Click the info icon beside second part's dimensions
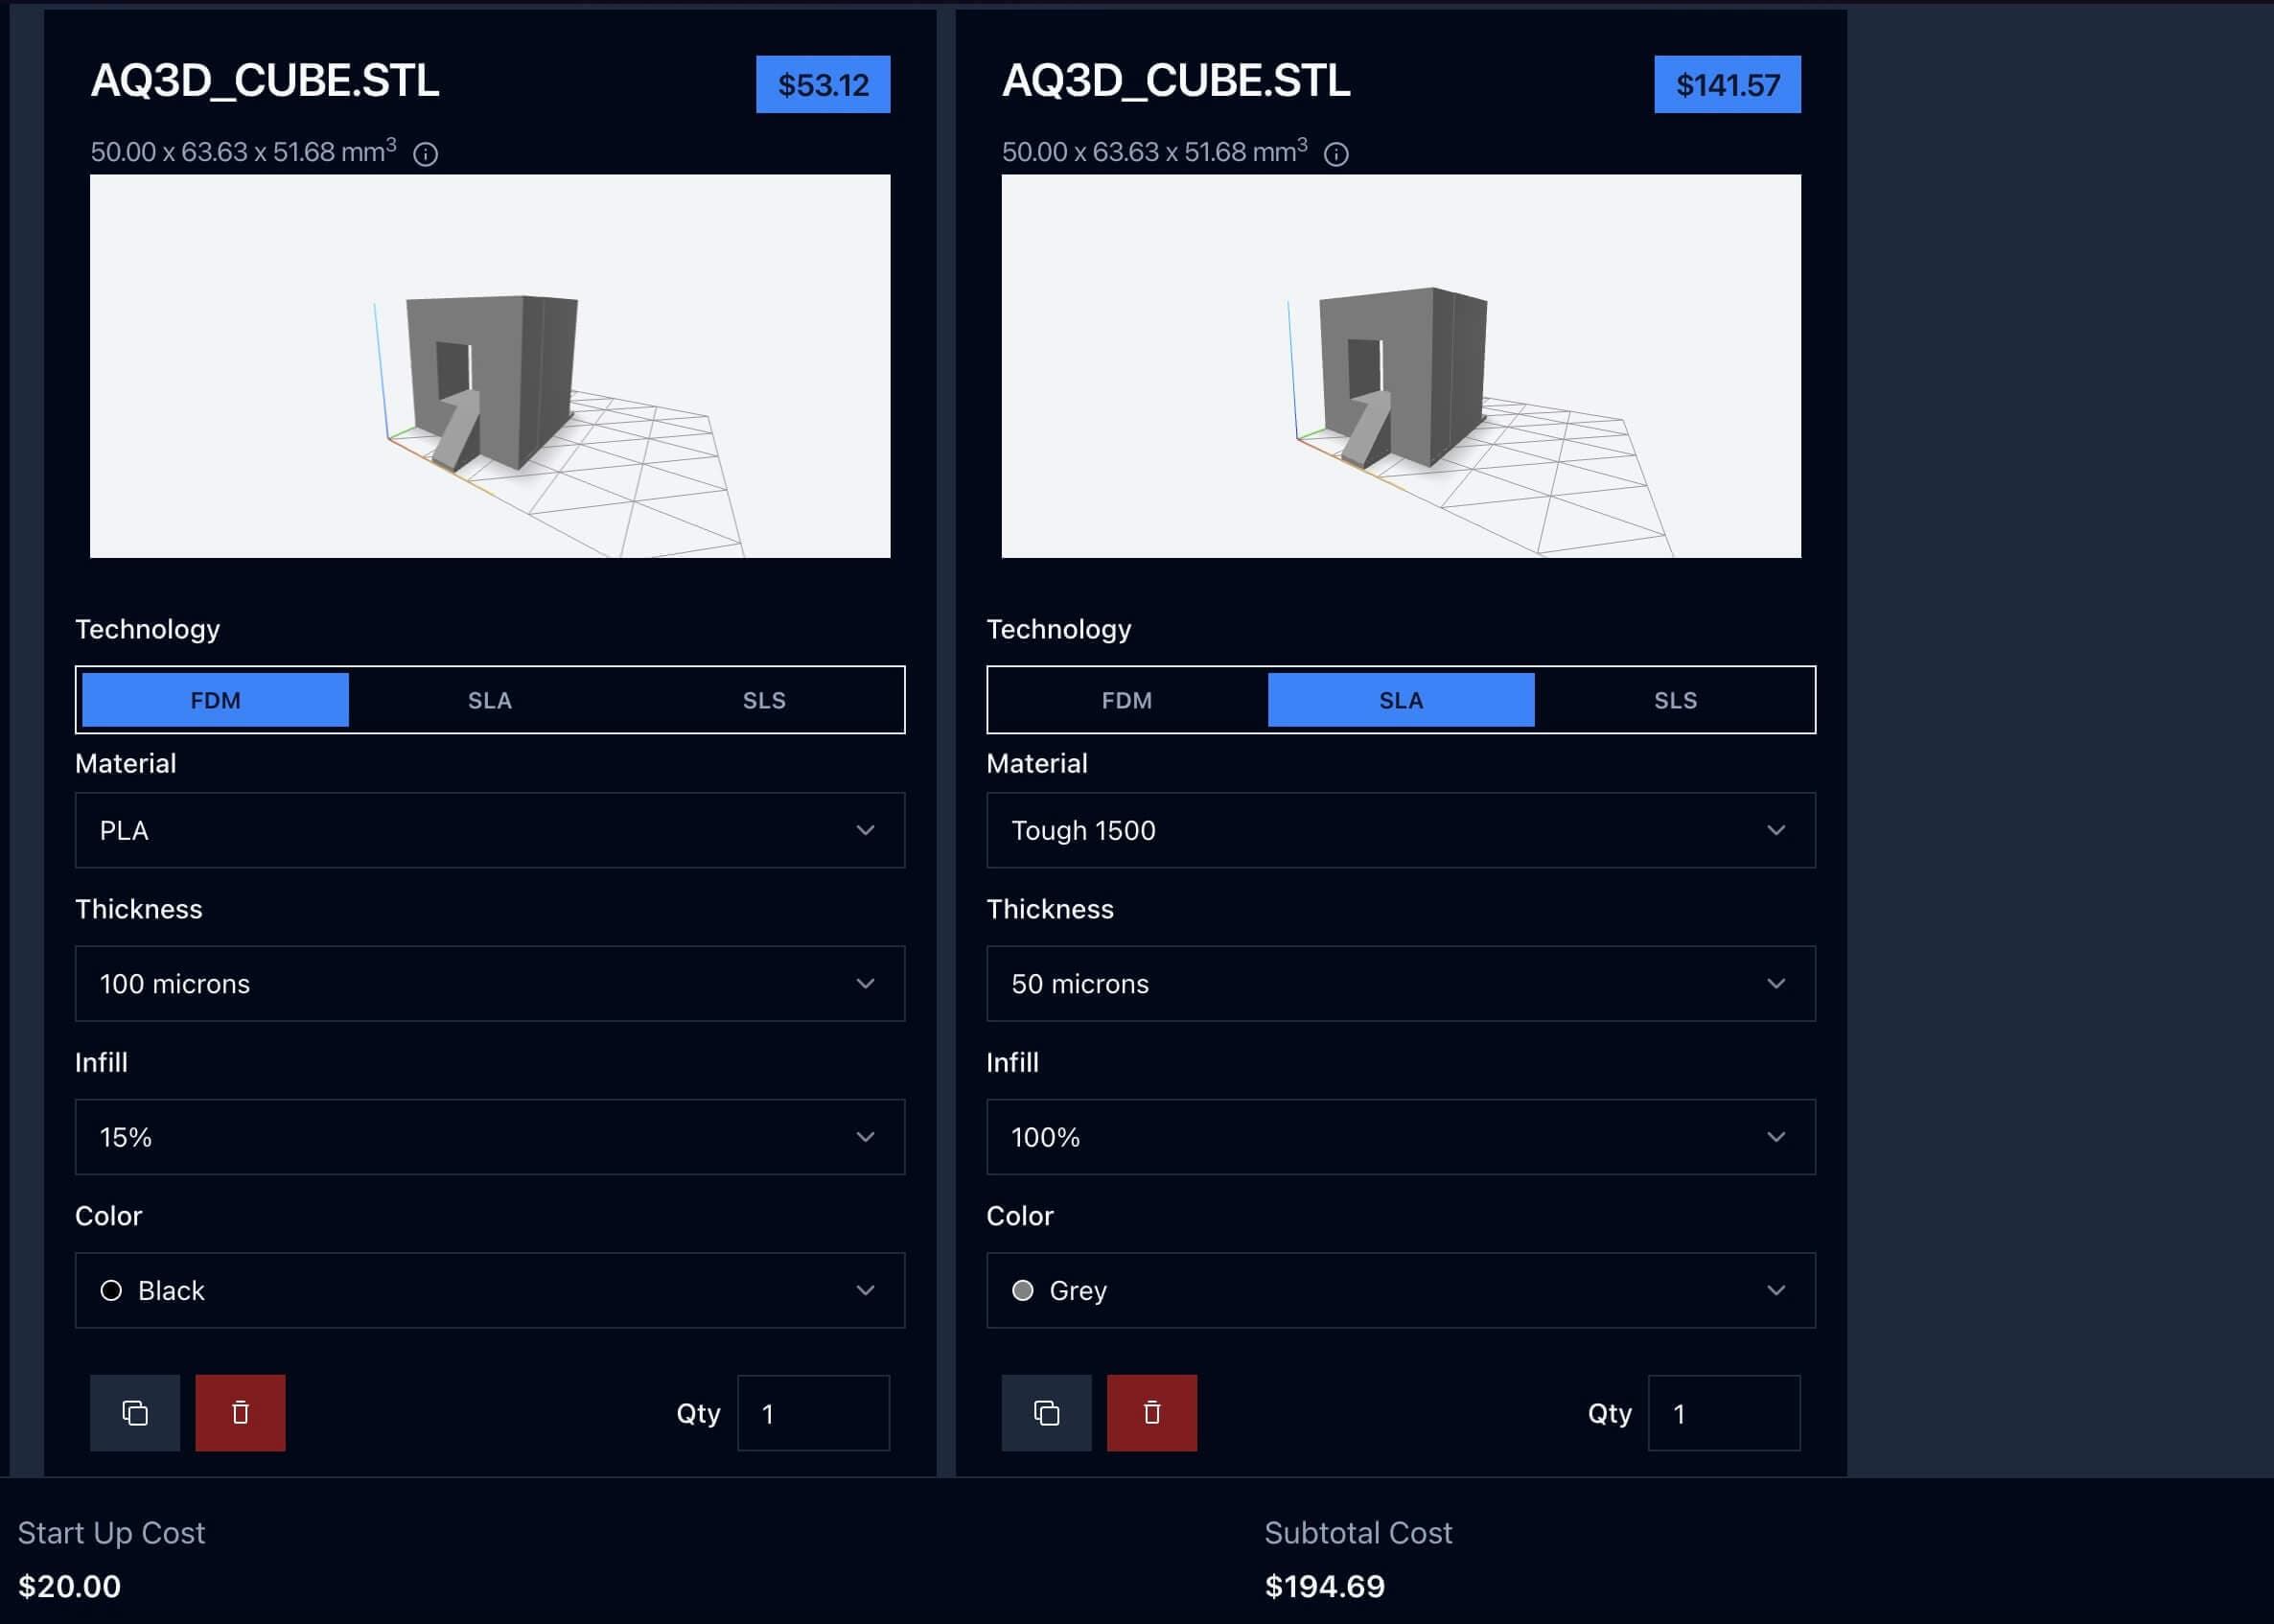2274x1624 pixels. click(1336, 154)
